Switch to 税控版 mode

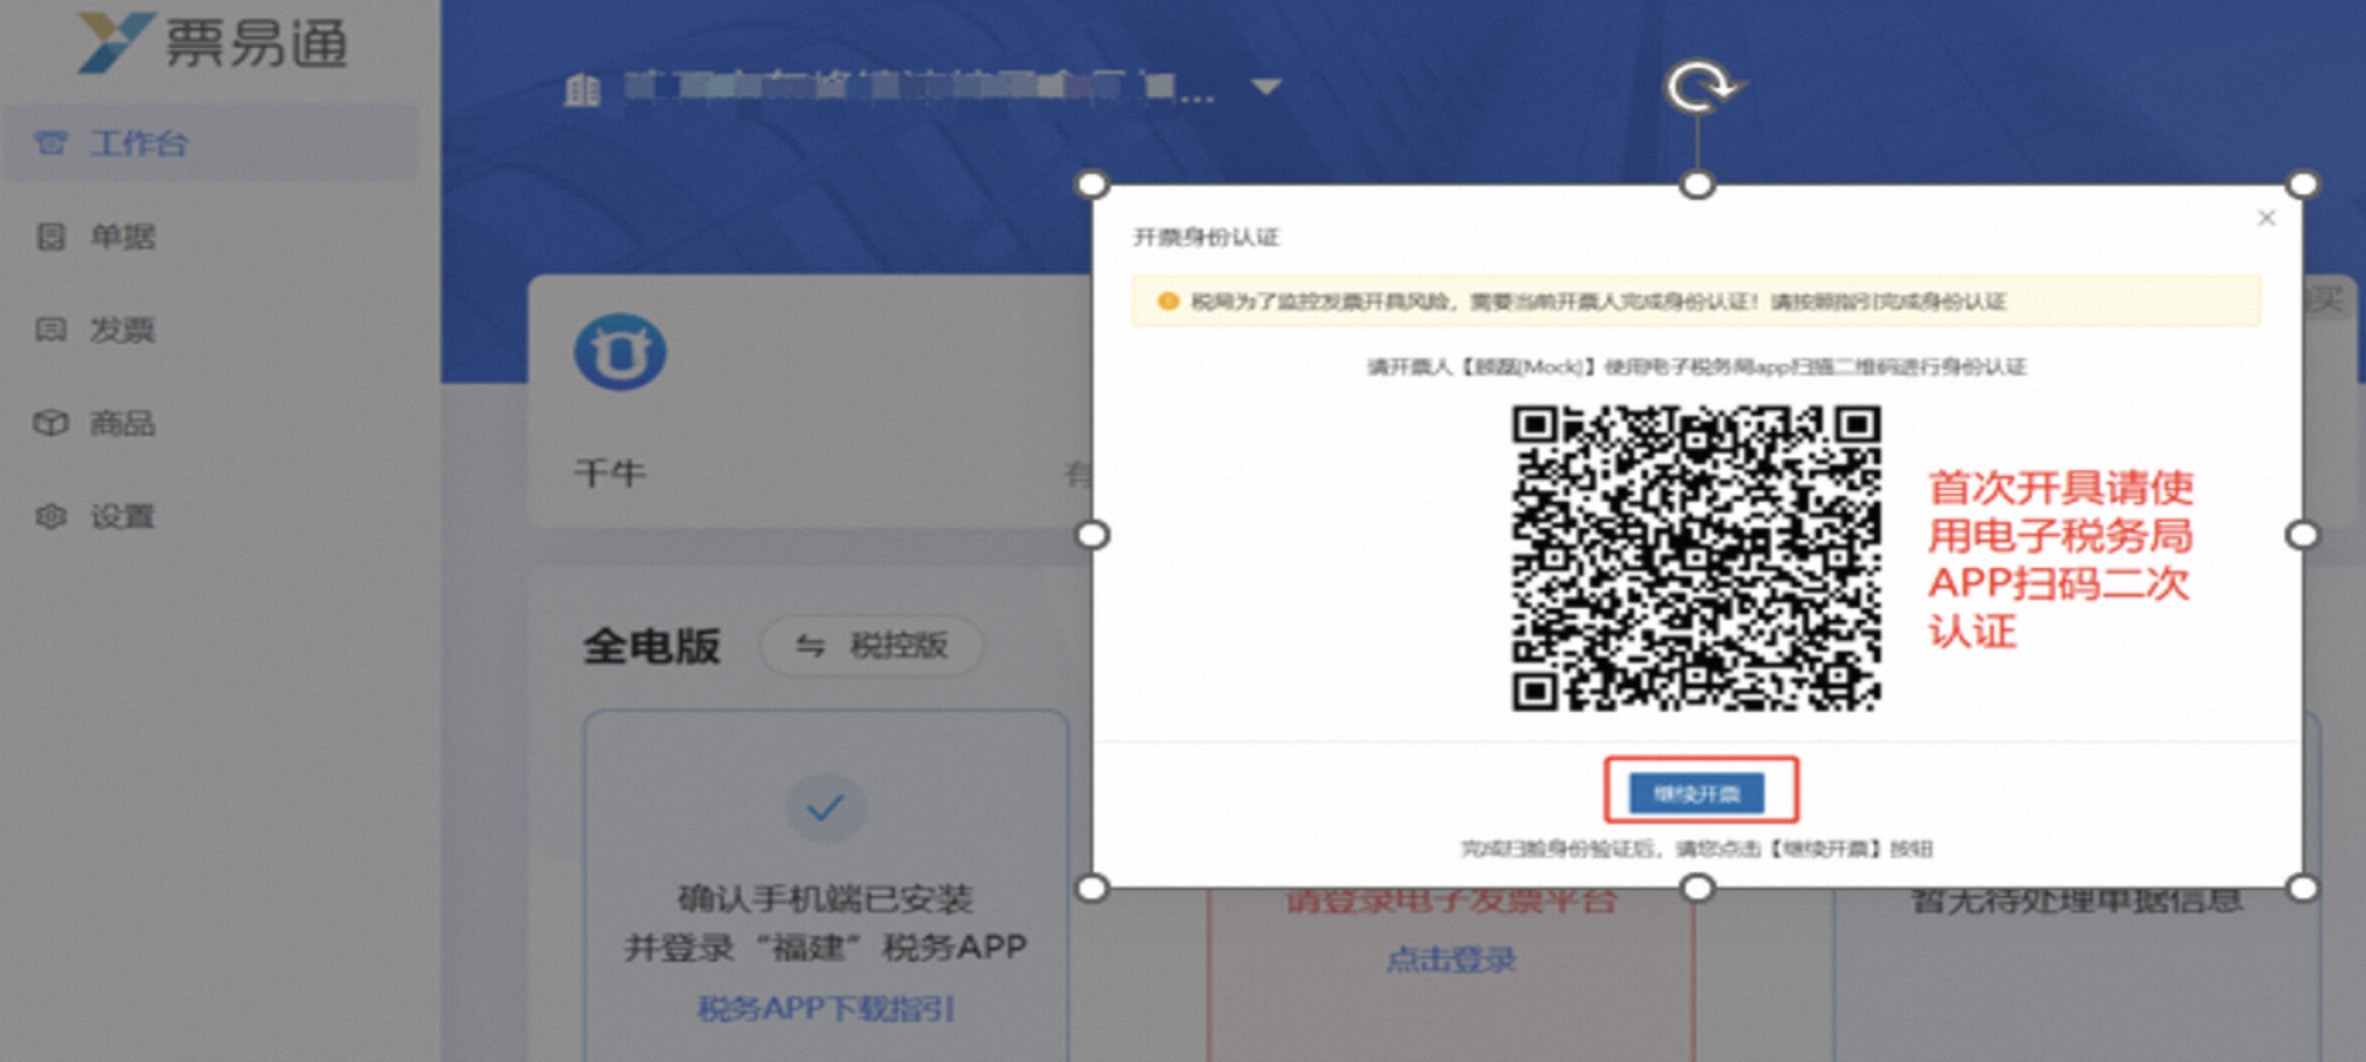(872, 646)
